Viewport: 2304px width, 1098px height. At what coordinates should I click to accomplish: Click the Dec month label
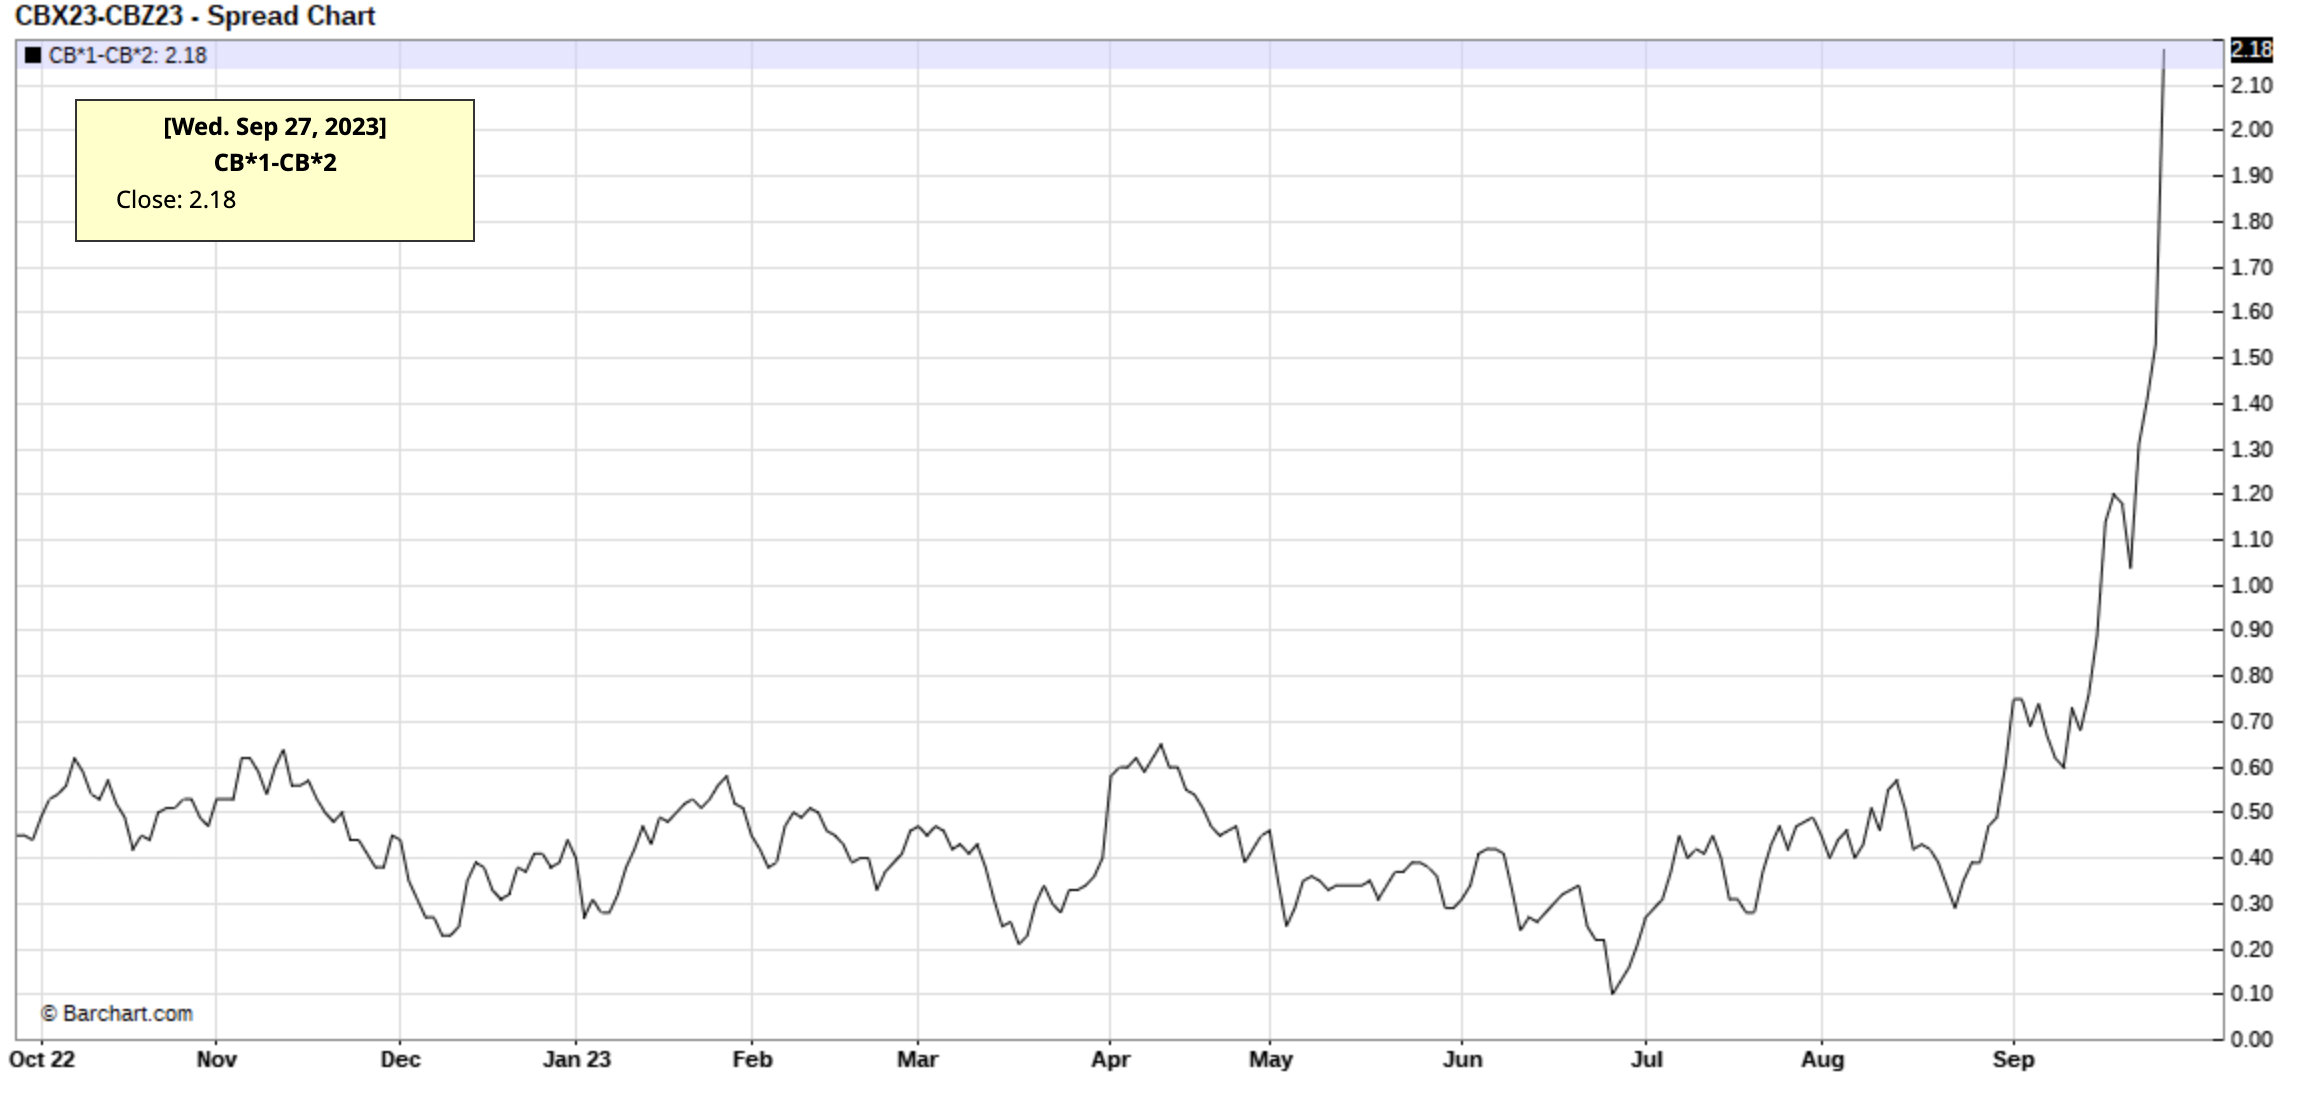[x=400, y=1059]
